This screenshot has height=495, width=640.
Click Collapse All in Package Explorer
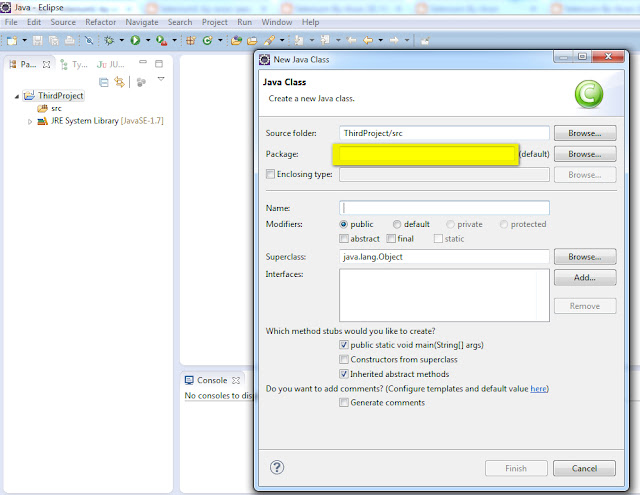pyautogui.click(x=104, y=82)
